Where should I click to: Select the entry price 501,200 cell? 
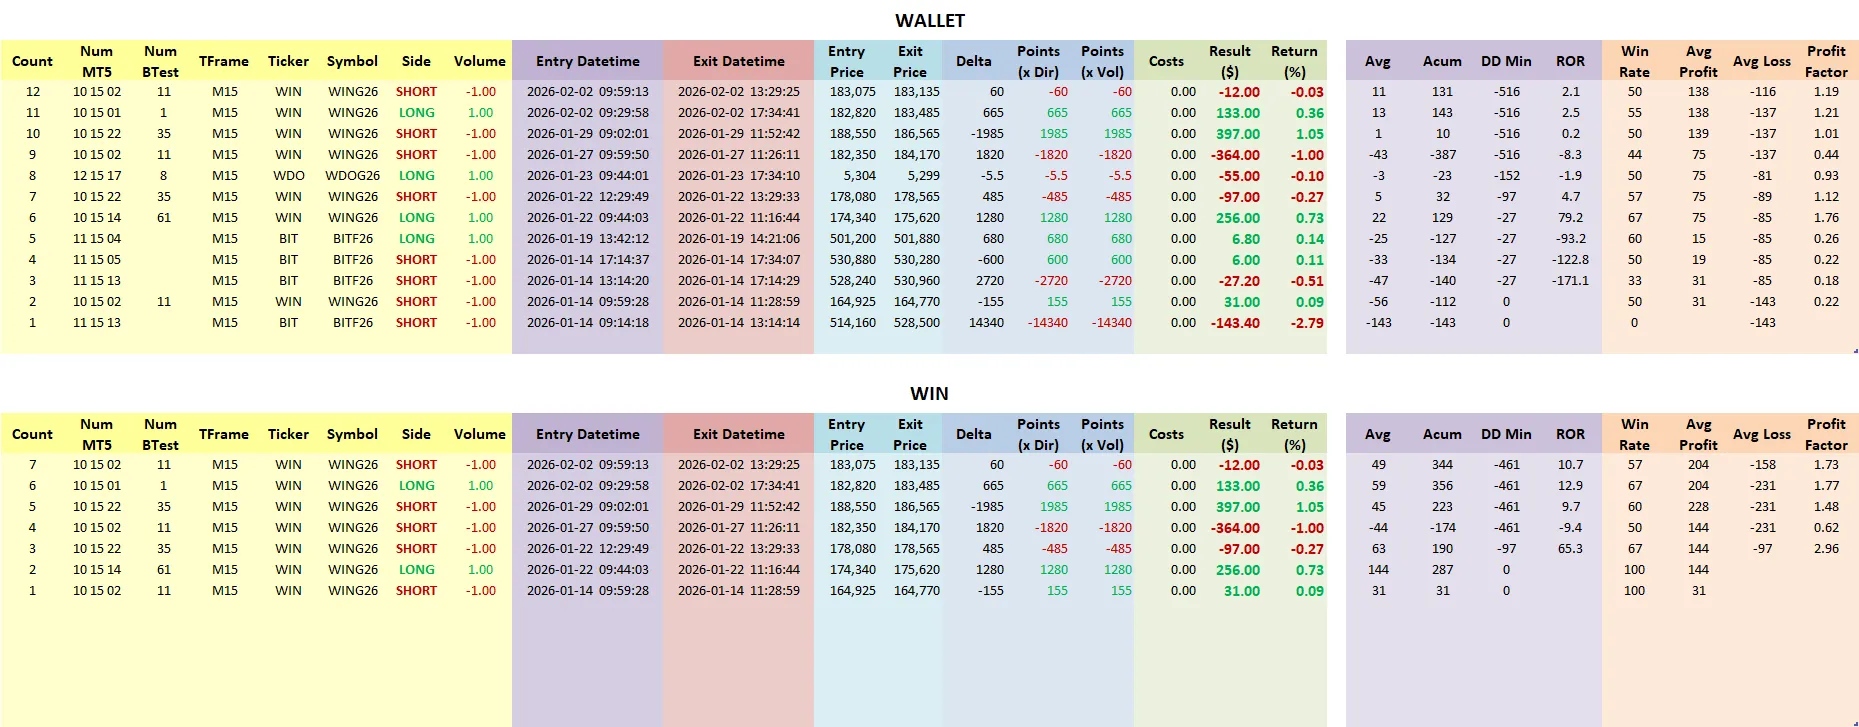(852, 239)
